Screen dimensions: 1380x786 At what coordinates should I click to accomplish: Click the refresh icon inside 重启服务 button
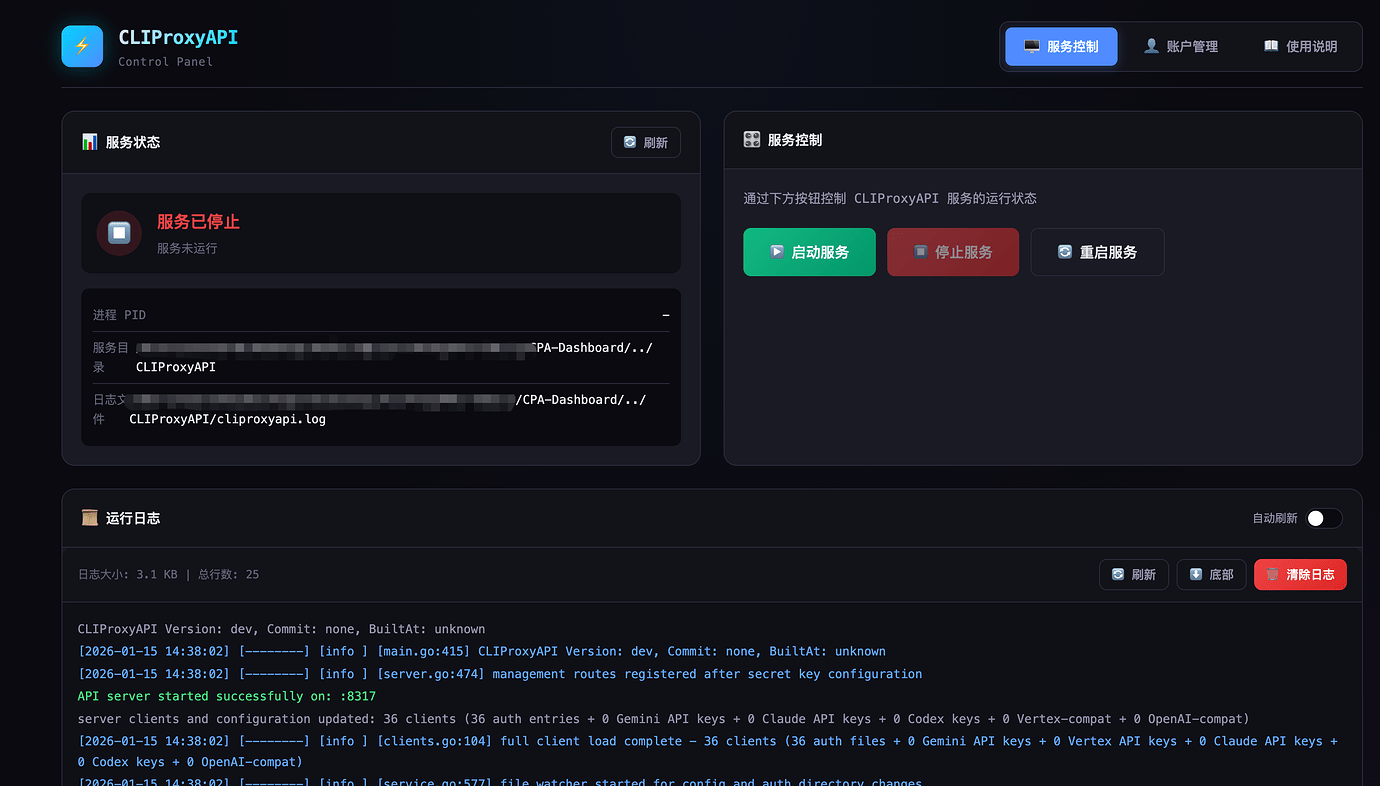pos(1065,252)
